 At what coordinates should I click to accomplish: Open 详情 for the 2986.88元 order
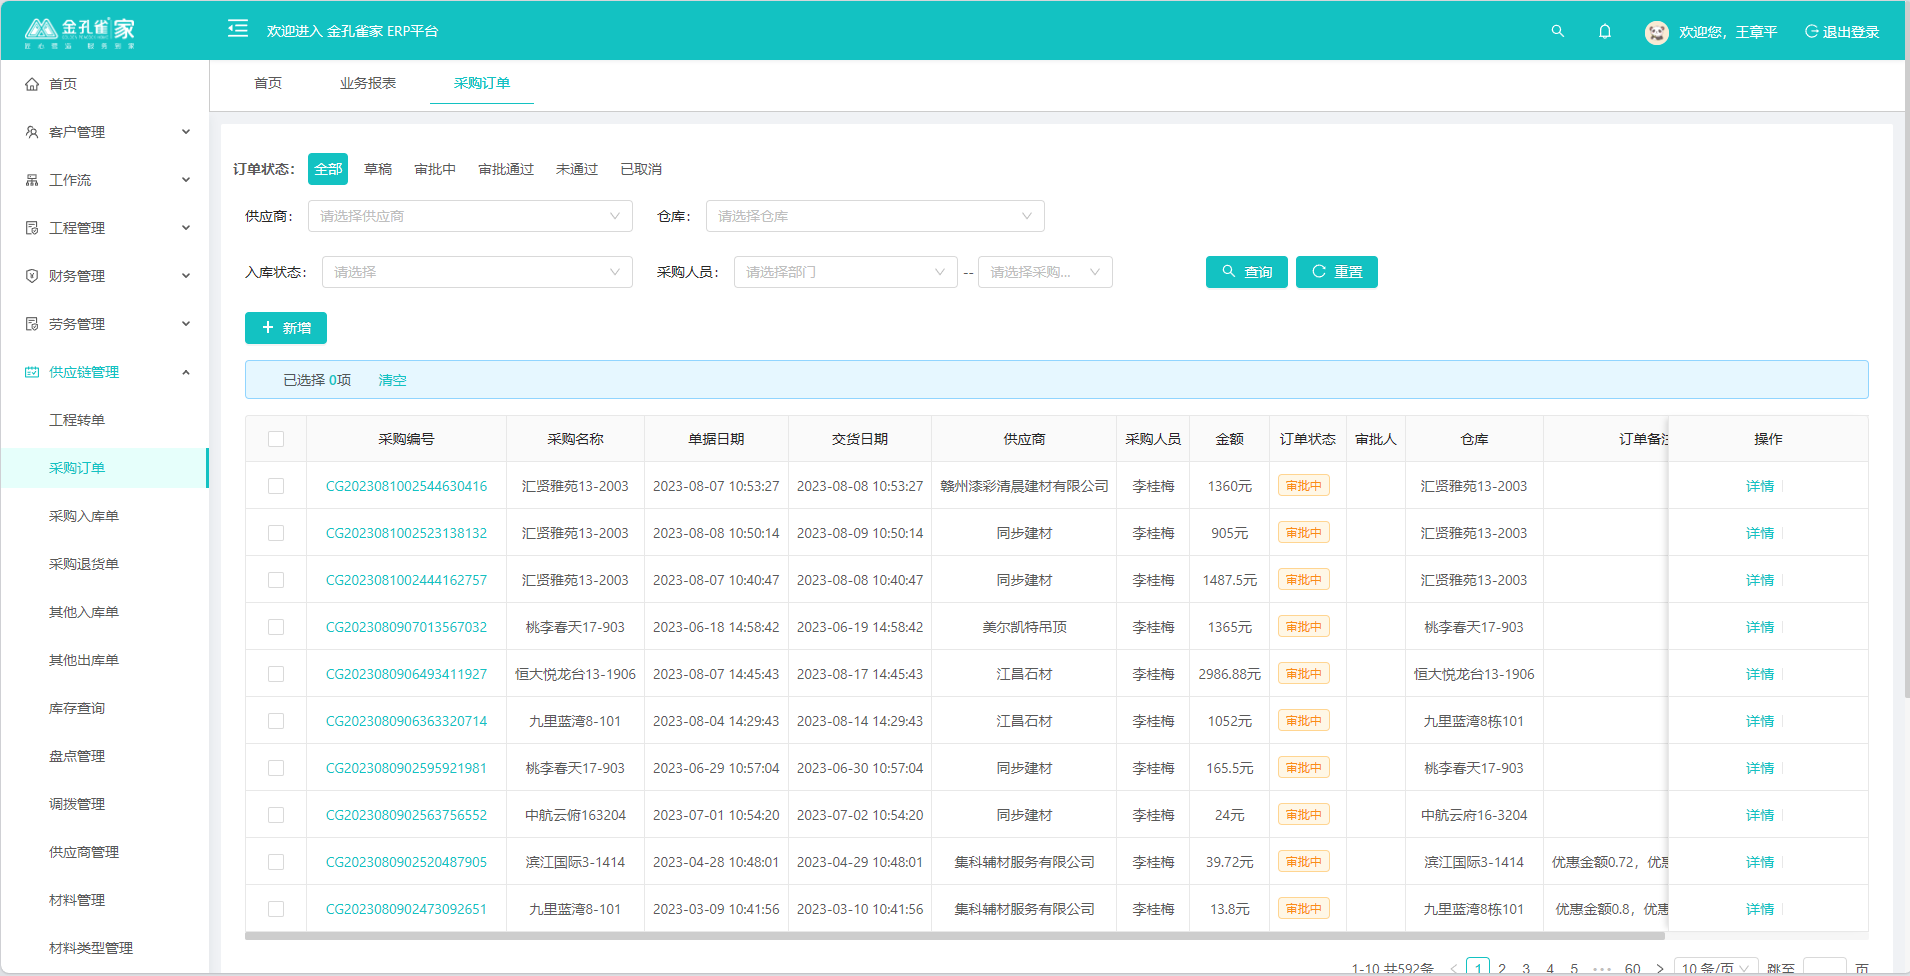[1760, 674]
